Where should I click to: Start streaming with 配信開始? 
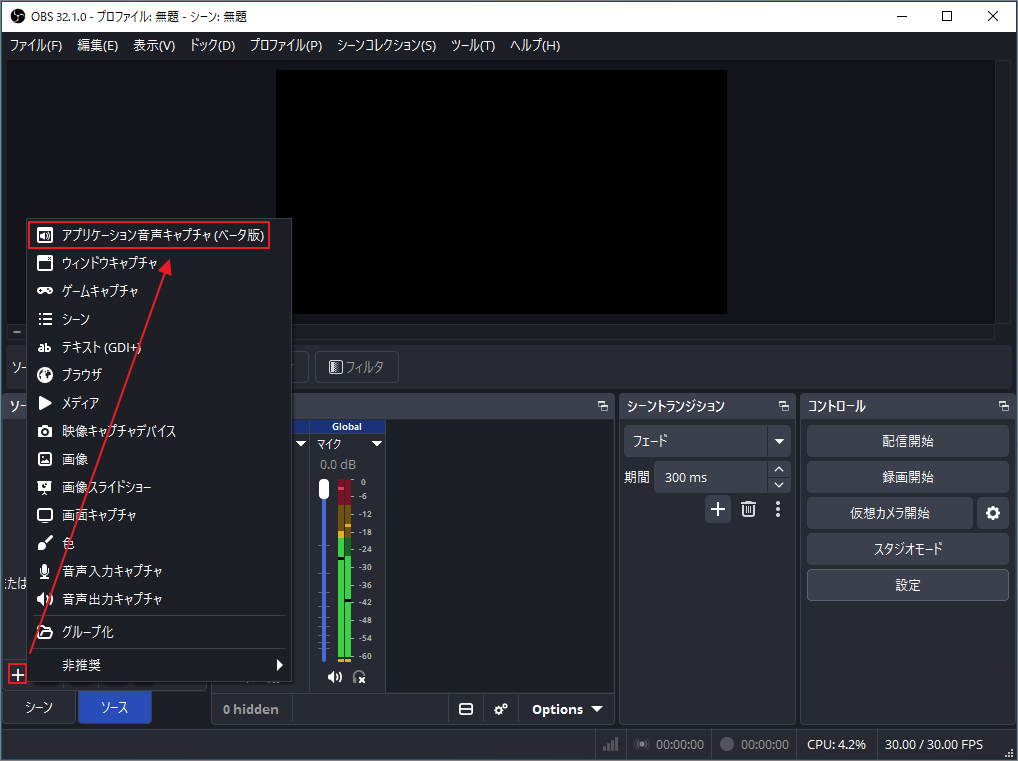pos(908,442)
